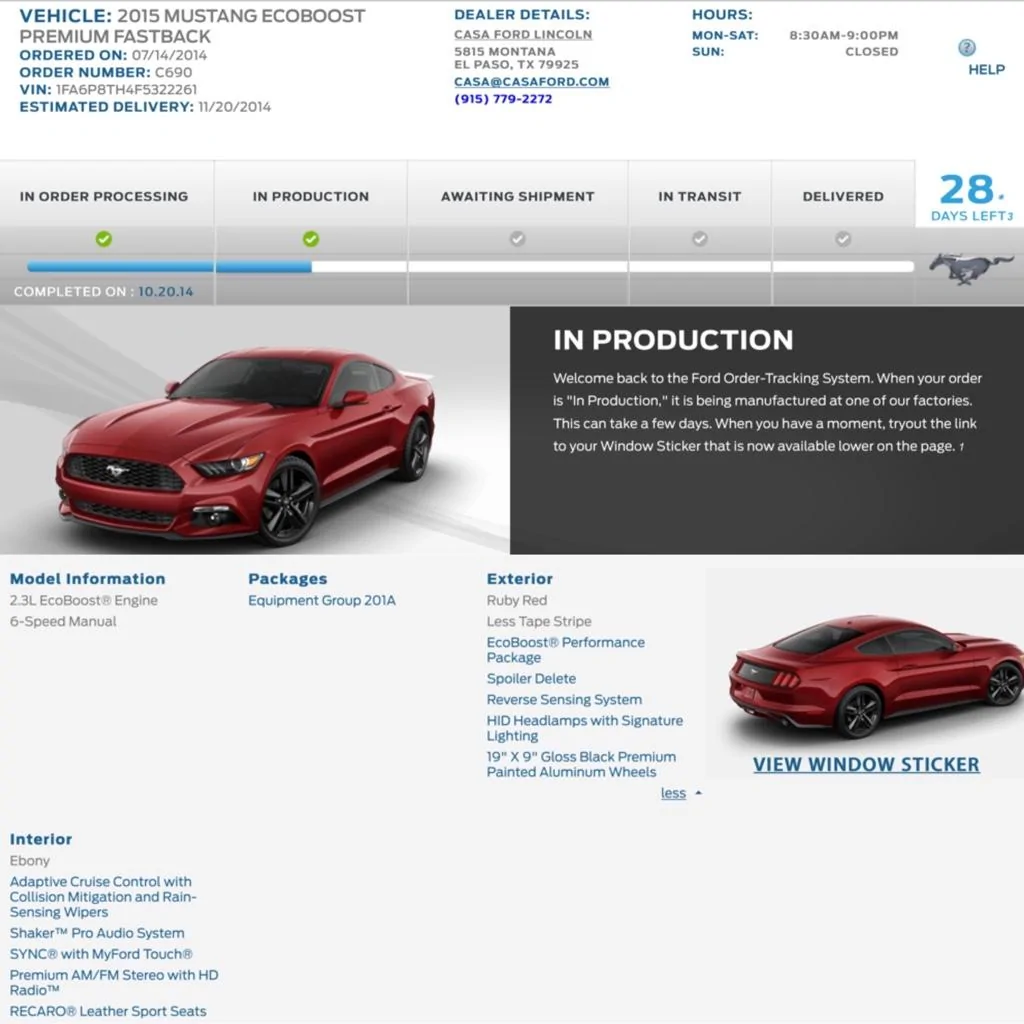Collapse the options list with less link
1024x1024 pixels.
673,793
